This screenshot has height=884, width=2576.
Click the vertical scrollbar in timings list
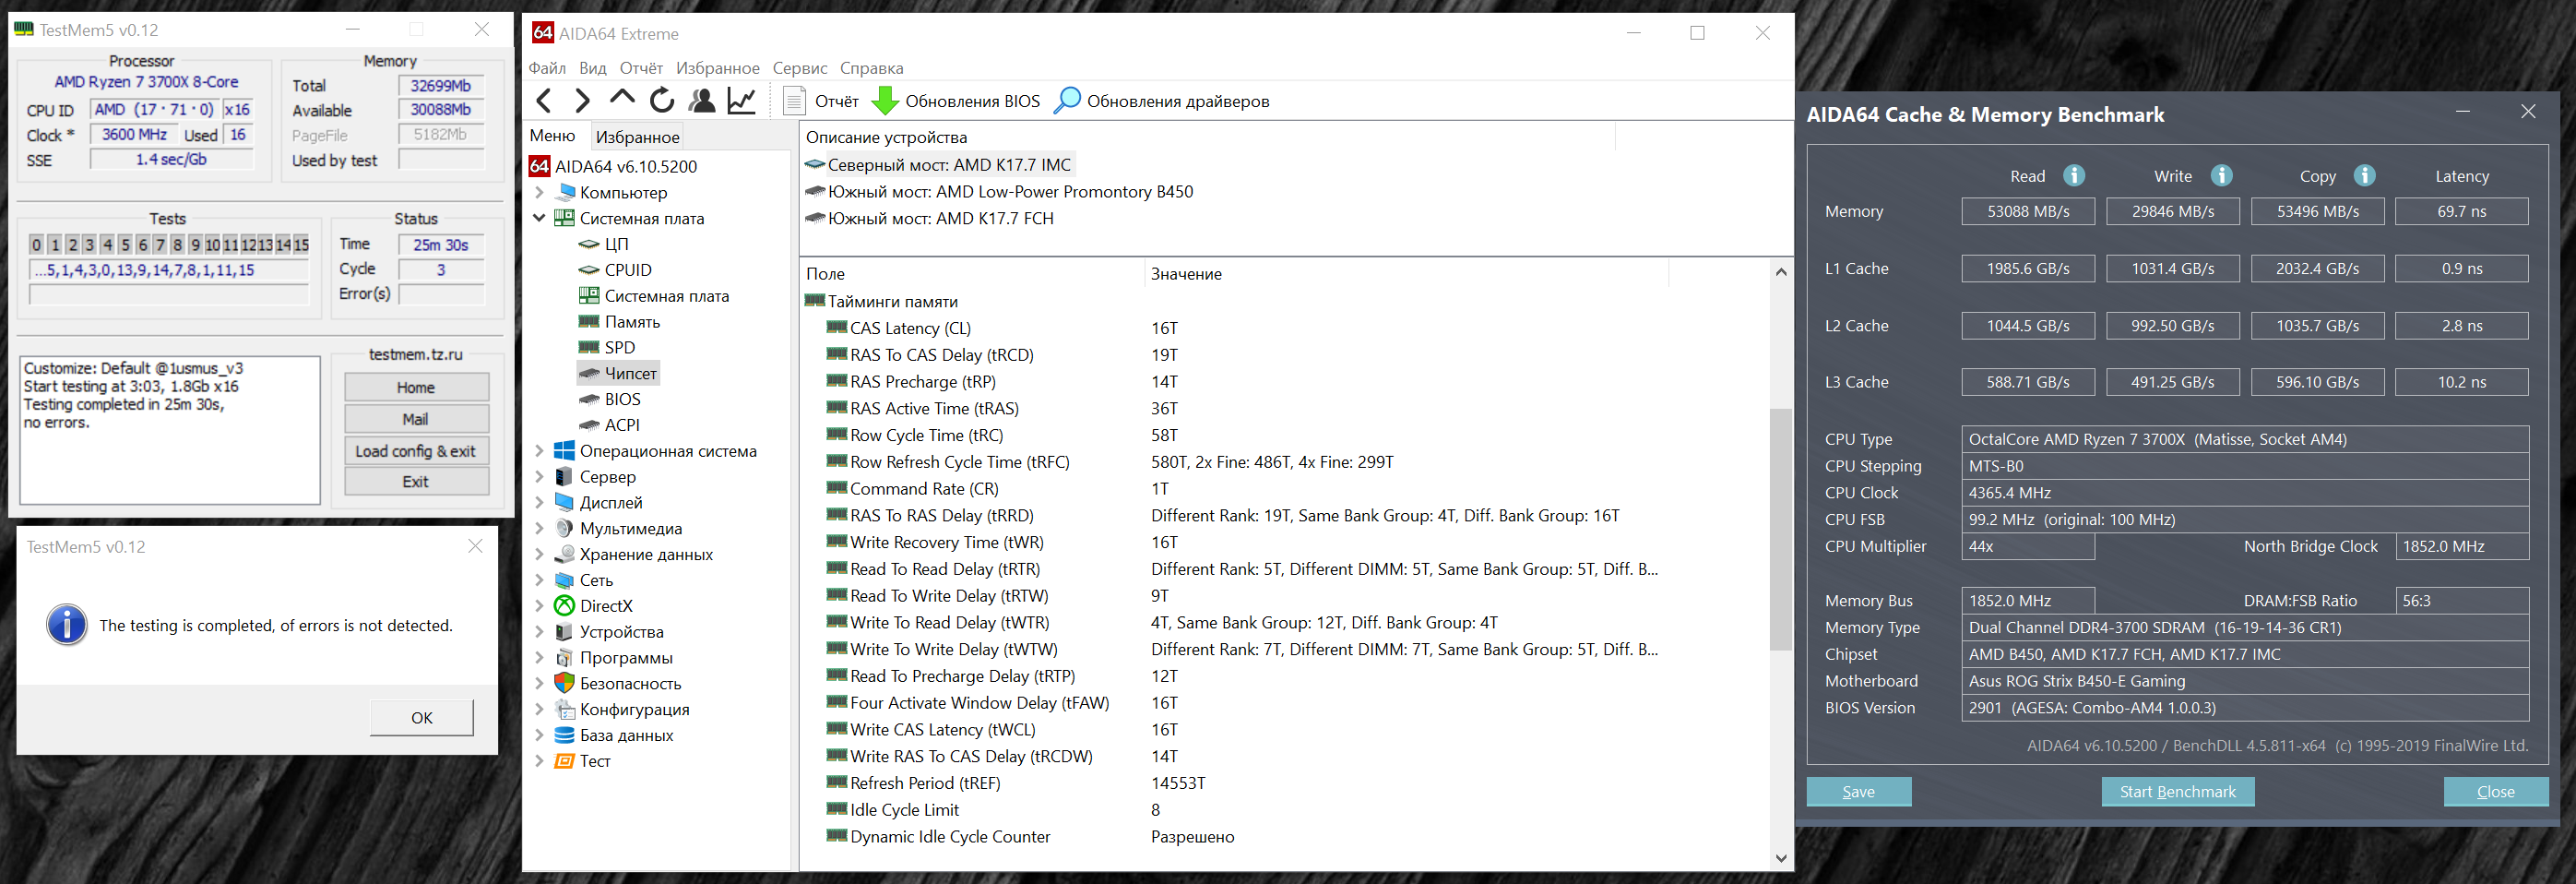(x=1780, y=530)
